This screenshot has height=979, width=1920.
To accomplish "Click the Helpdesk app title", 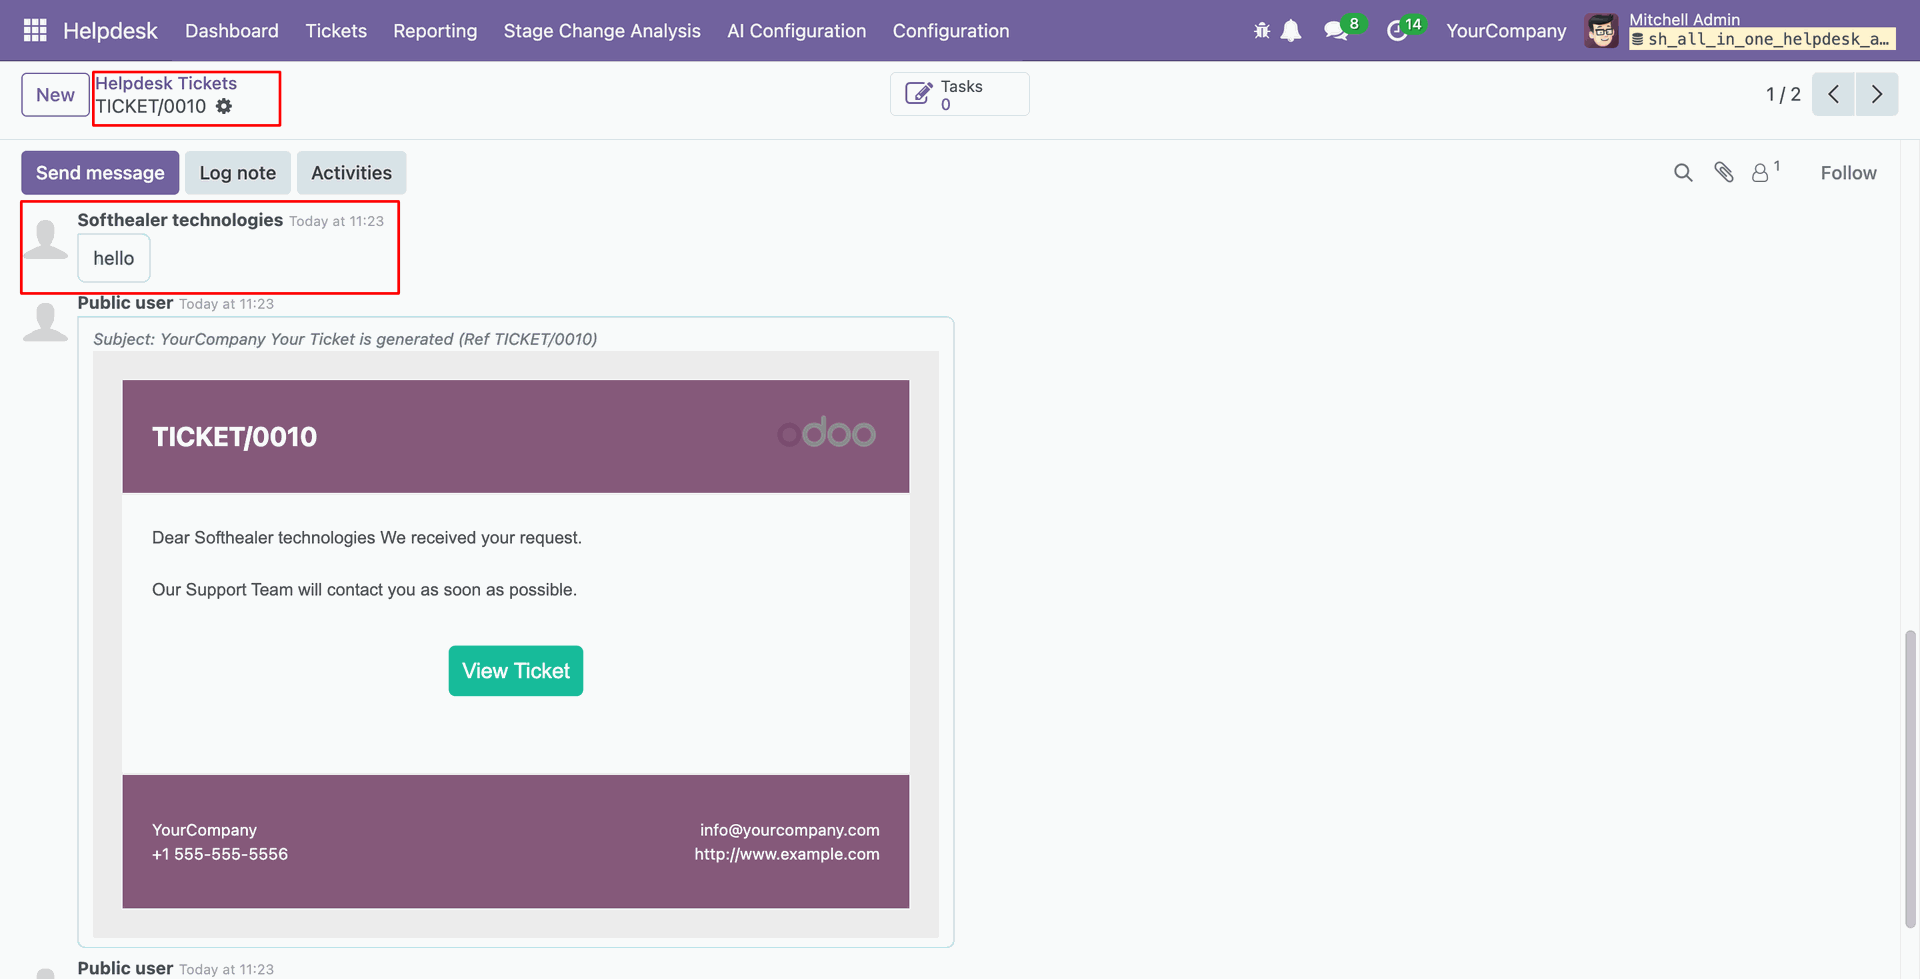I will (110, 31).
